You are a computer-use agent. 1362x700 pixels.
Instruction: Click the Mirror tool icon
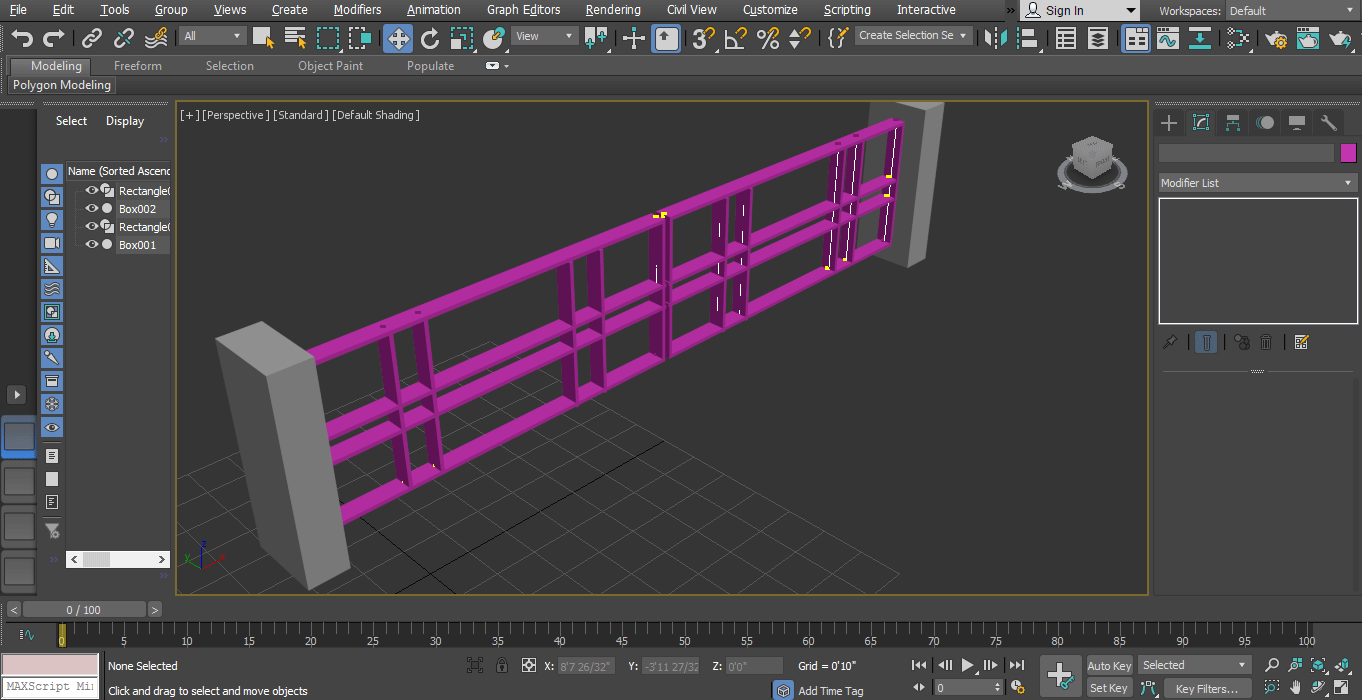tap(995, 38)
